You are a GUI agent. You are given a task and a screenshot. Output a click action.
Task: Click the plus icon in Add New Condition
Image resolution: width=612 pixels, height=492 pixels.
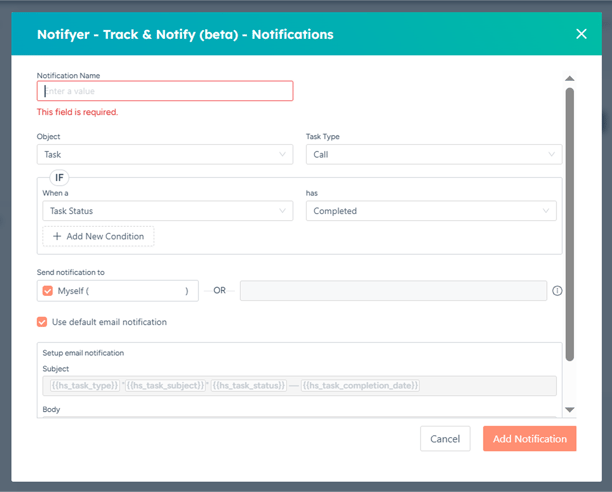[x=57, y=236]
